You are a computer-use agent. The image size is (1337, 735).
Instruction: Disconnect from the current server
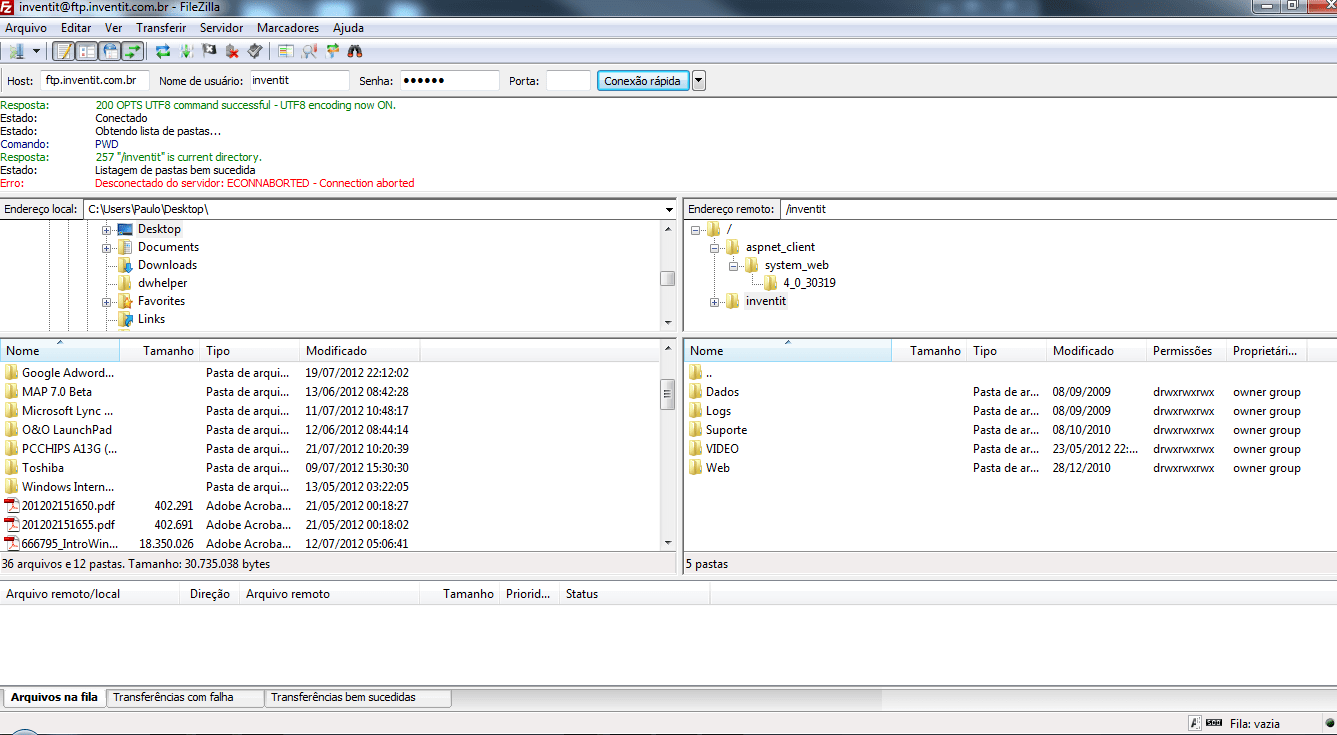(x=232, y=51)
